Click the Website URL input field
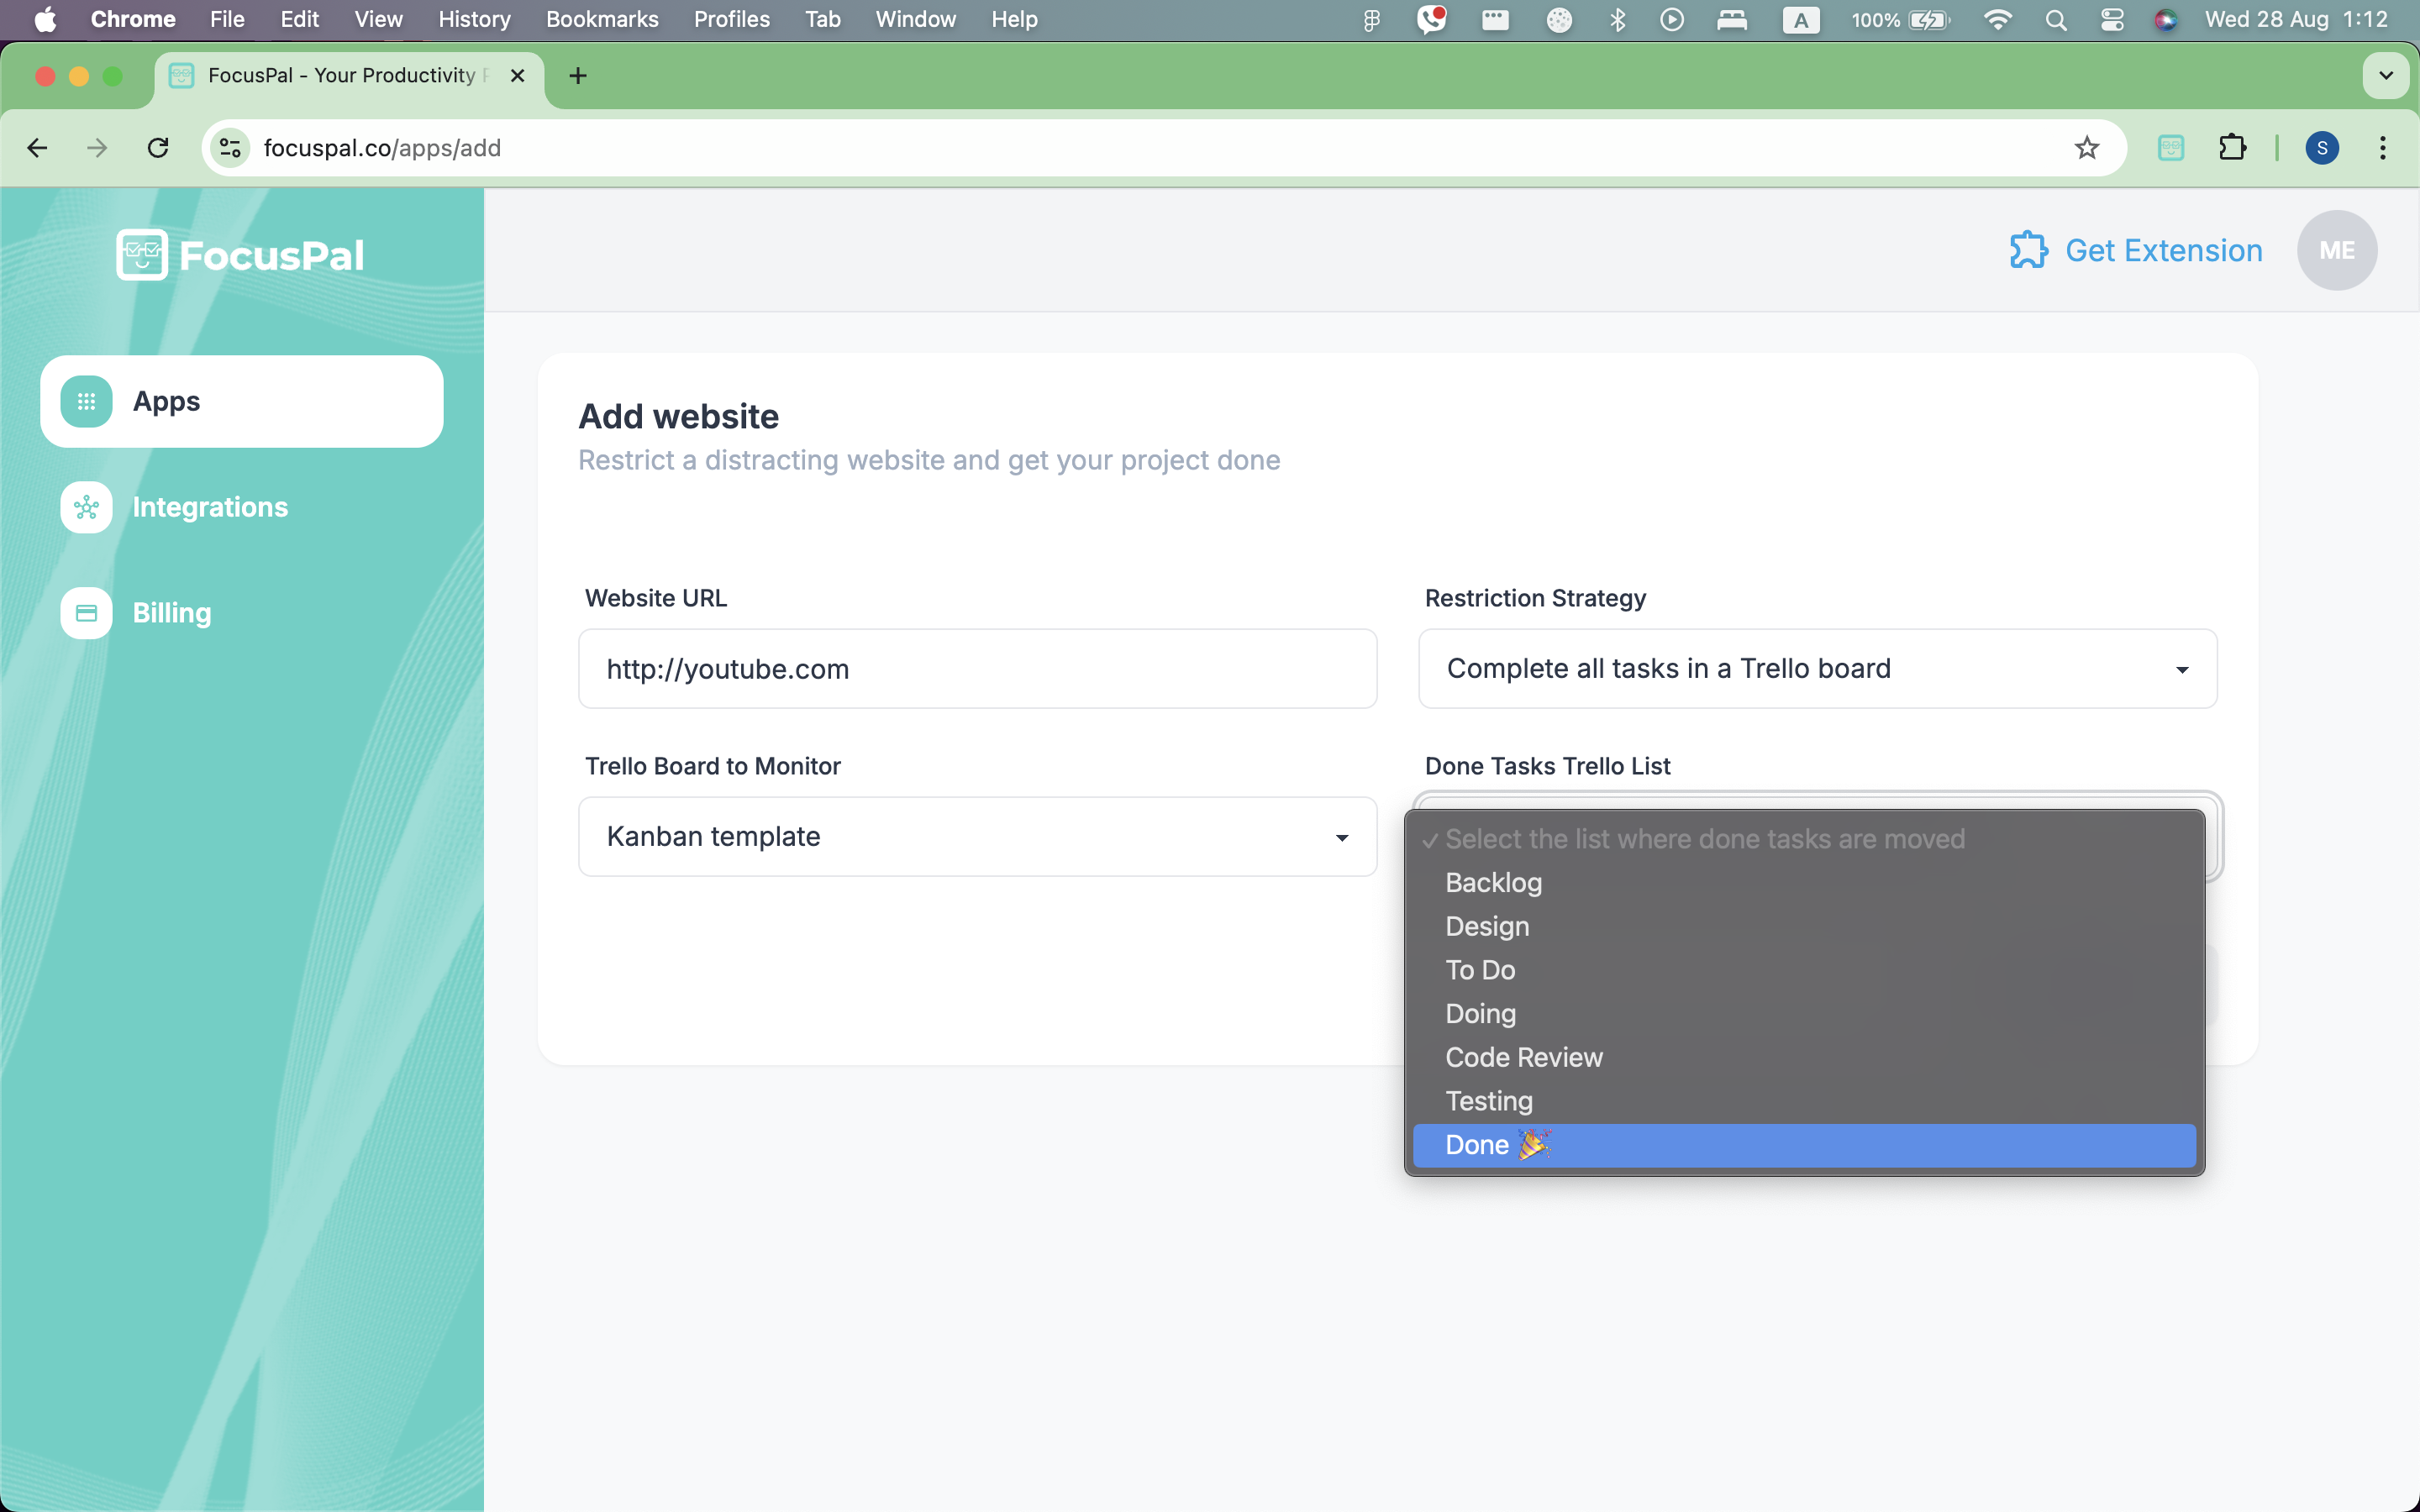This screenshot has height=1512, width=2420. click(x=977, y=669)
